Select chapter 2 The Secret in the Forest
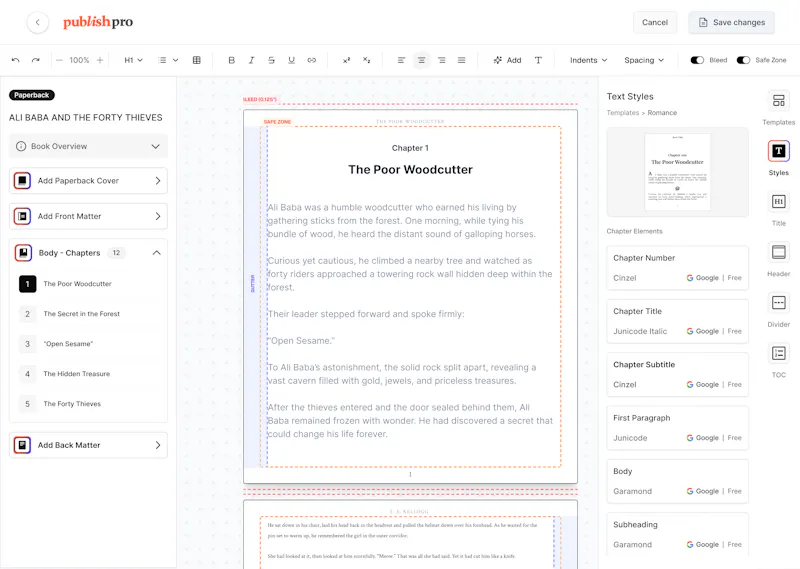 click(88, 314)
